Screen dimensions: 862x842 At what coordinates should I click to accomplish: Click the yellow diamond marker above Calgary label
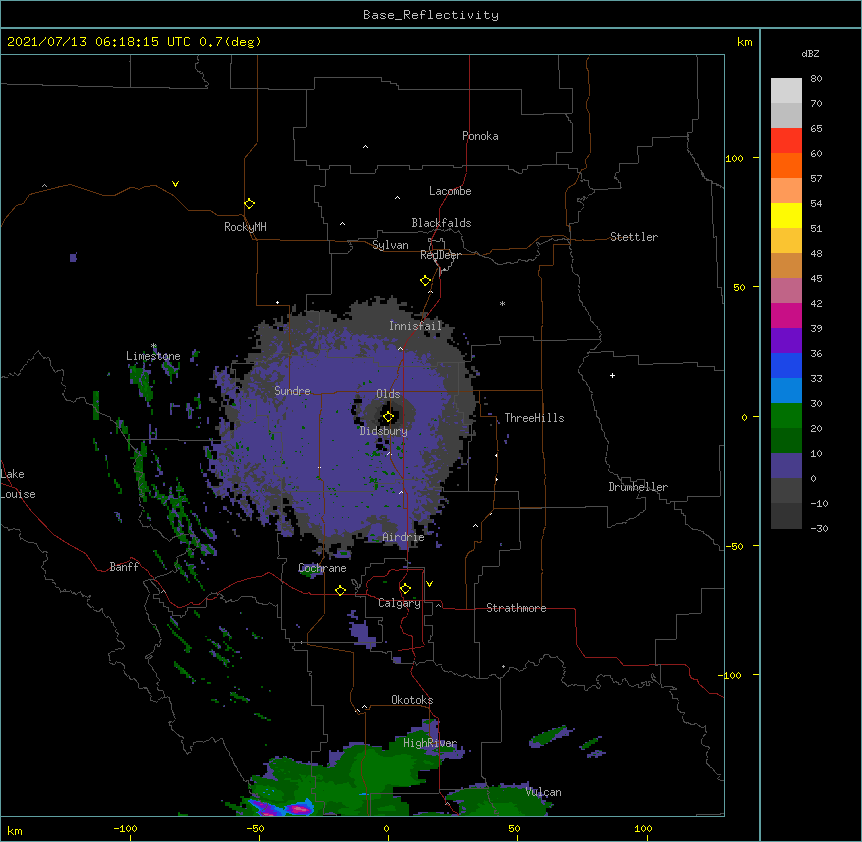[405, 589]
